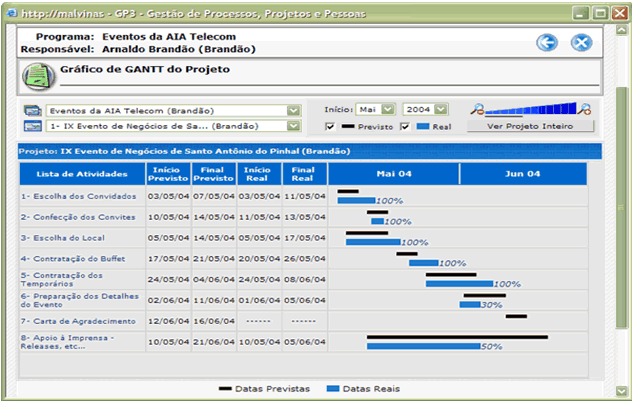Open the IX Evento de Negócios project dropdown
Screen dimensions: 632x401
[x=294, y=126]
